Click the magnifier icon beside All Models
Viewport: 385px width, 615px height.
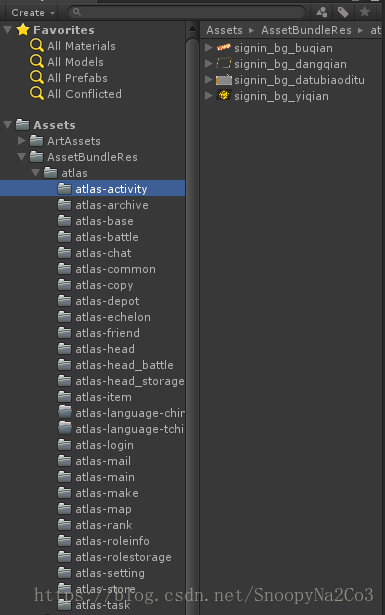[37, 62]
